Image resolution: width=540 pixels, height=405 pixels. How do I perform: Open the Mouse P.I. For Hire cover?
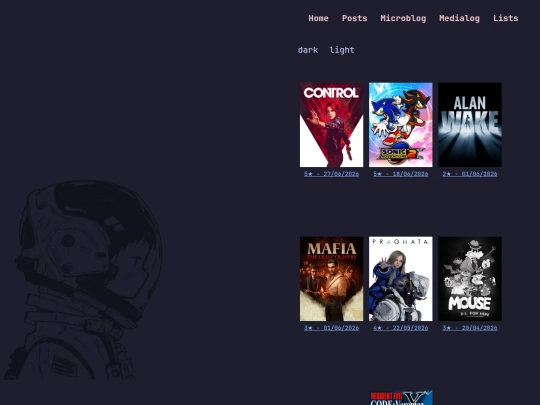click(470, 279)
